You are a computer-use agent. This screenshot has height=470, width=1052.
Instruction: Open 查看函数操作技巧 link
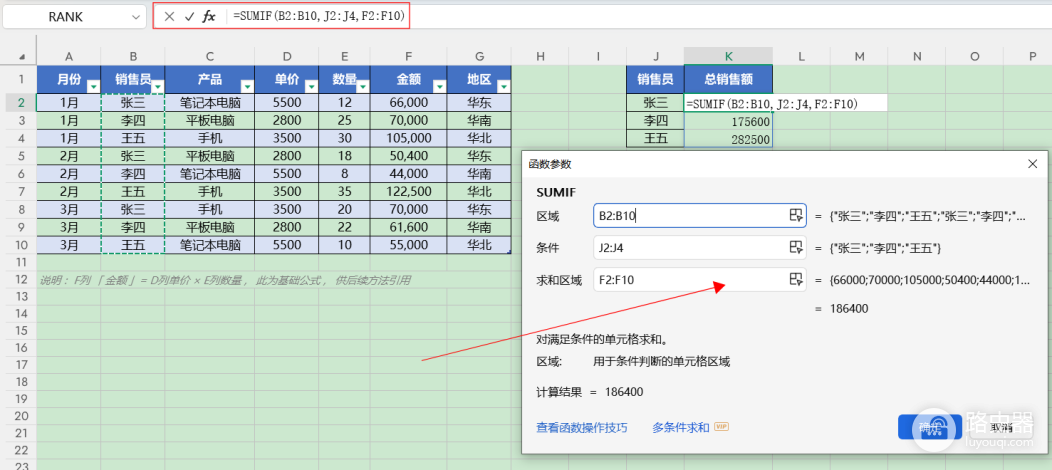582,427
